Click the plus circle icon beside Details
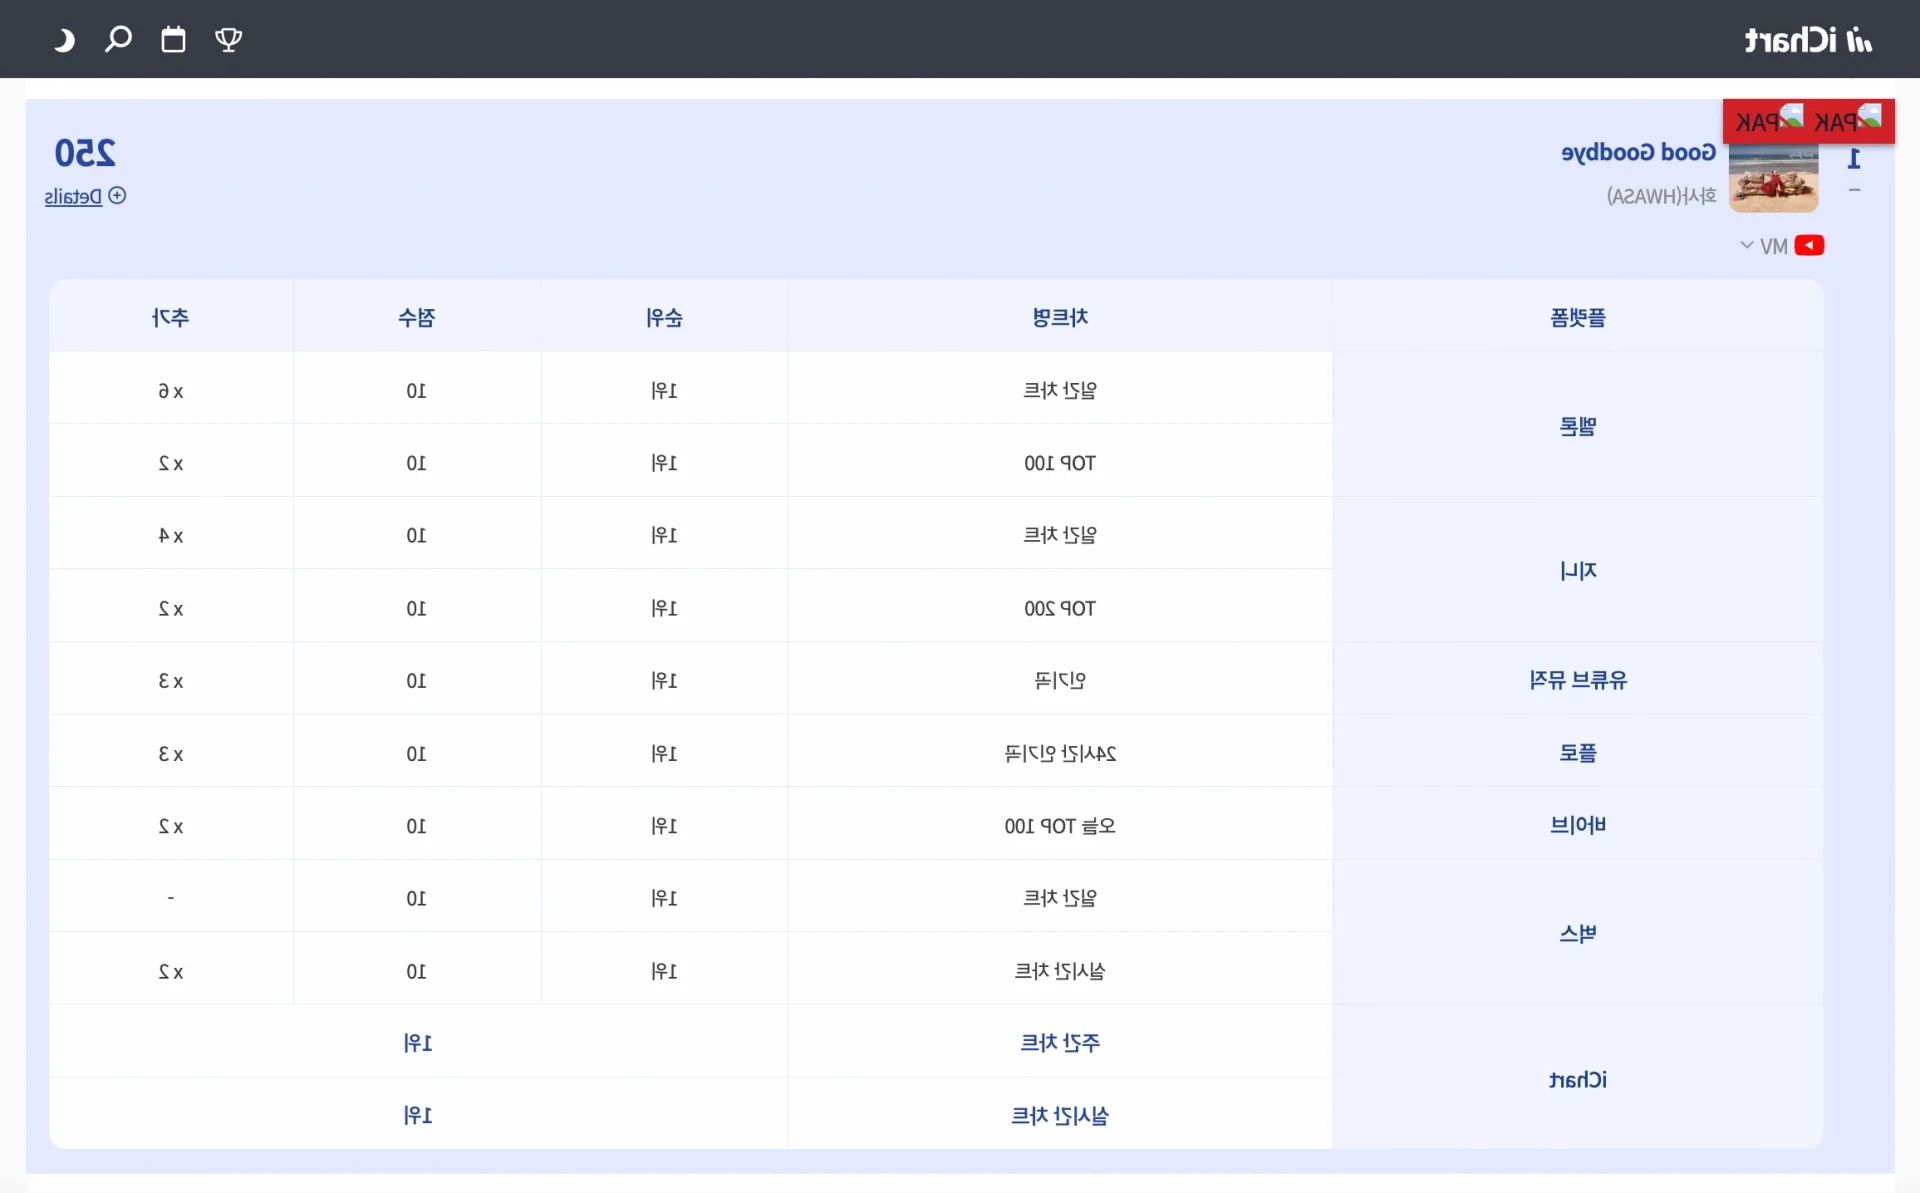The height and width of the screenshot is (1193, 1920). tap(117, 196)
